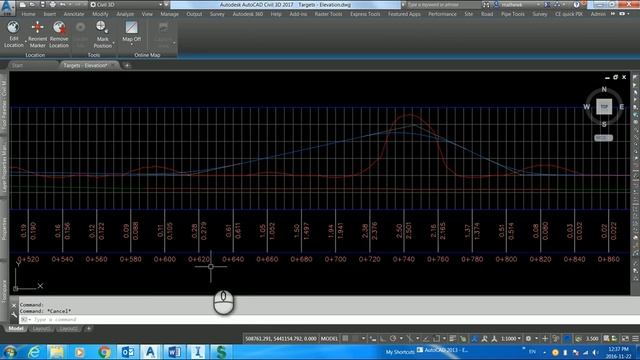Click the Windows Start button
This screenshot has width=640, height=360.
point(10,352)
